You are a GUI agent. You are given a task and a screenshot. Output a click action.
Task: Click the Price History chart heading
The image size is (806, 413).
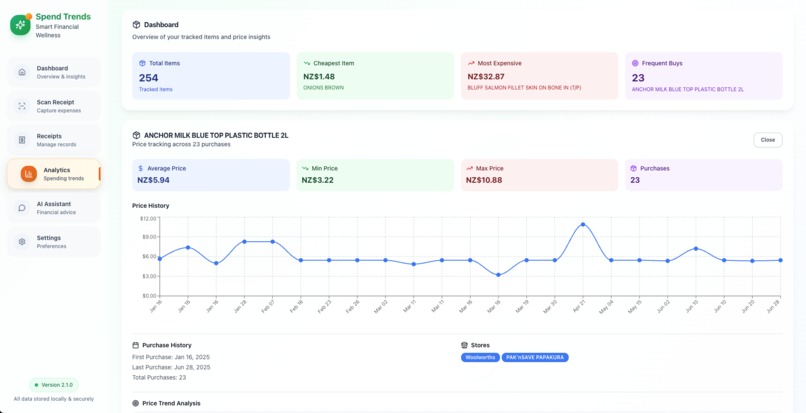pyautogui.click(x=151, y=206)
